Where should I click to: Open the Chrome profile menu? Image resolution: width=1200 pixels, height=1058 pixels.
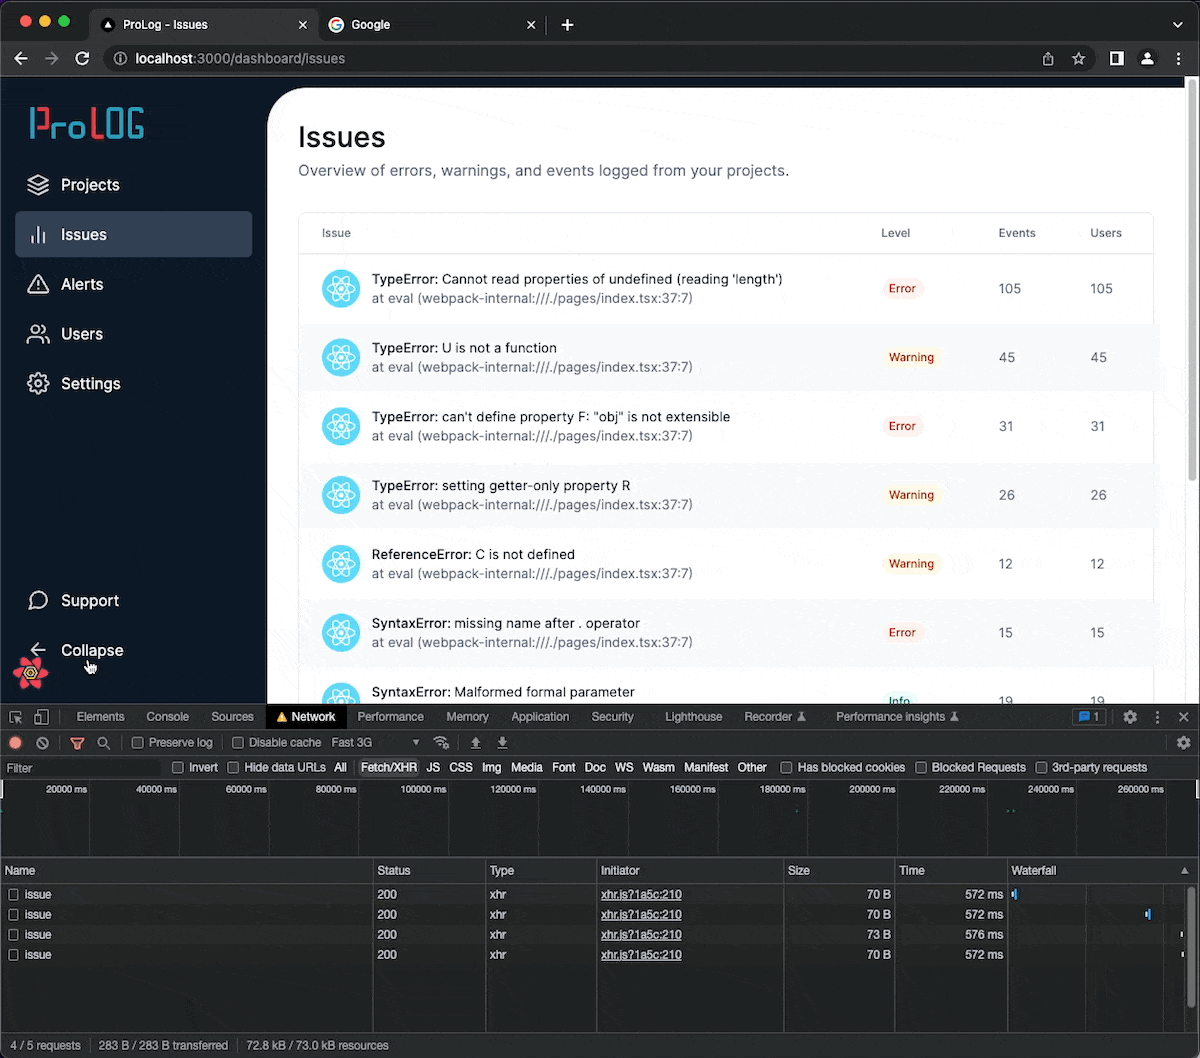(x=1148, y=59)
